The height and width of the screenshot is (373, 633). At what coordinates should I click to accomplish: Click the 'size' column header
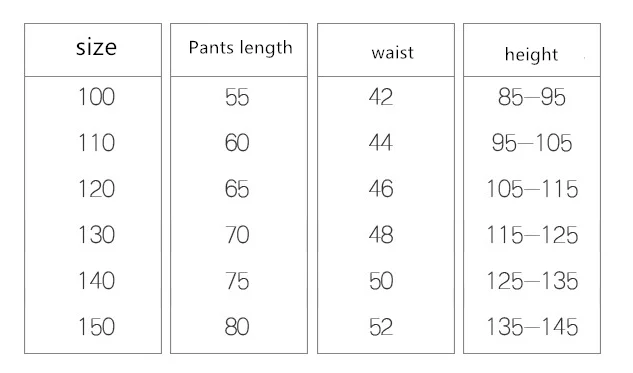point(96,48)
